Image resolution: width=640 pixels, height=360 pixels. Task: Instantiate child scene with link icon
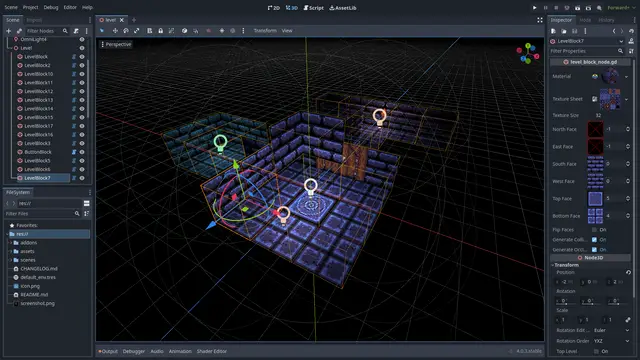(19, 31)
